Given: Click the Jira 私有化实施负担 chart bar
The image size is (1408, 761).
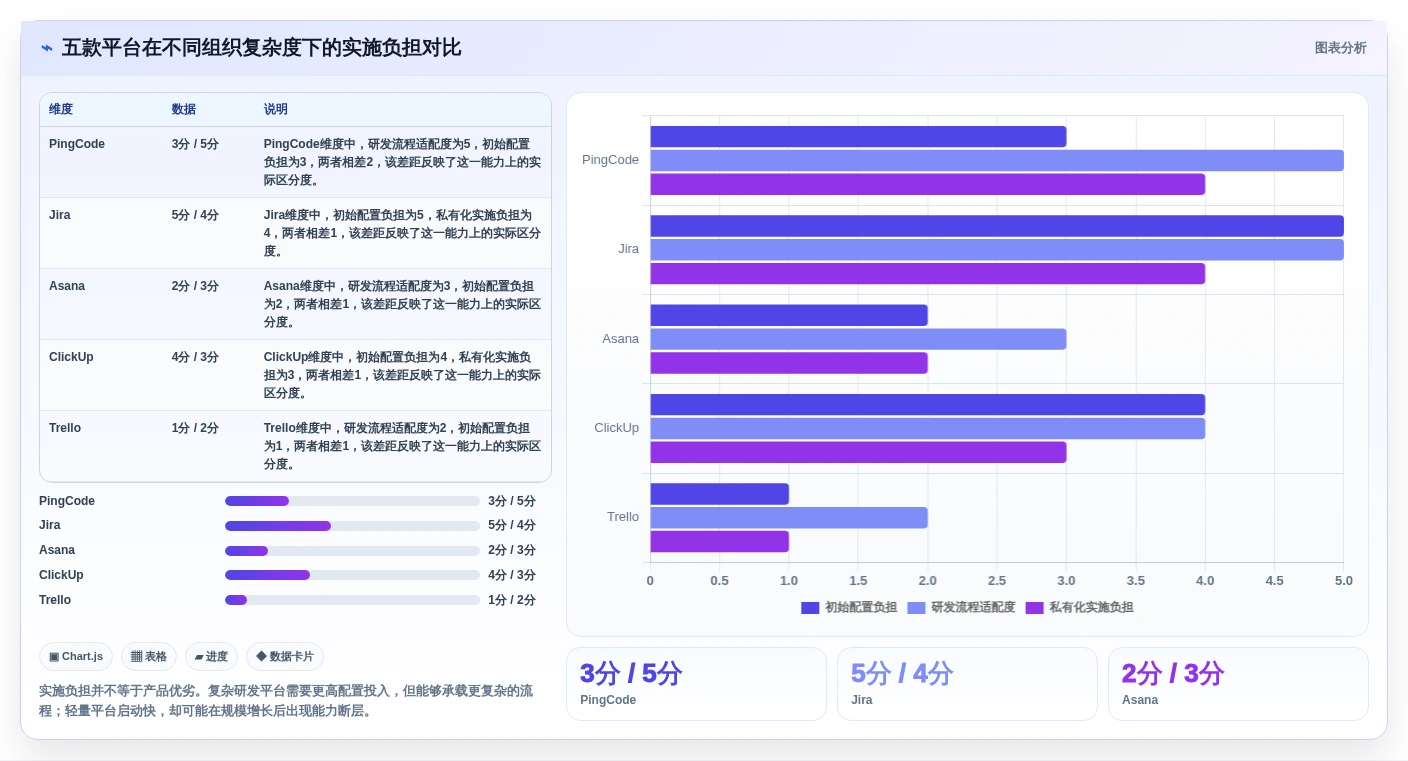Looking at the screenshot, I should point(927,273).
